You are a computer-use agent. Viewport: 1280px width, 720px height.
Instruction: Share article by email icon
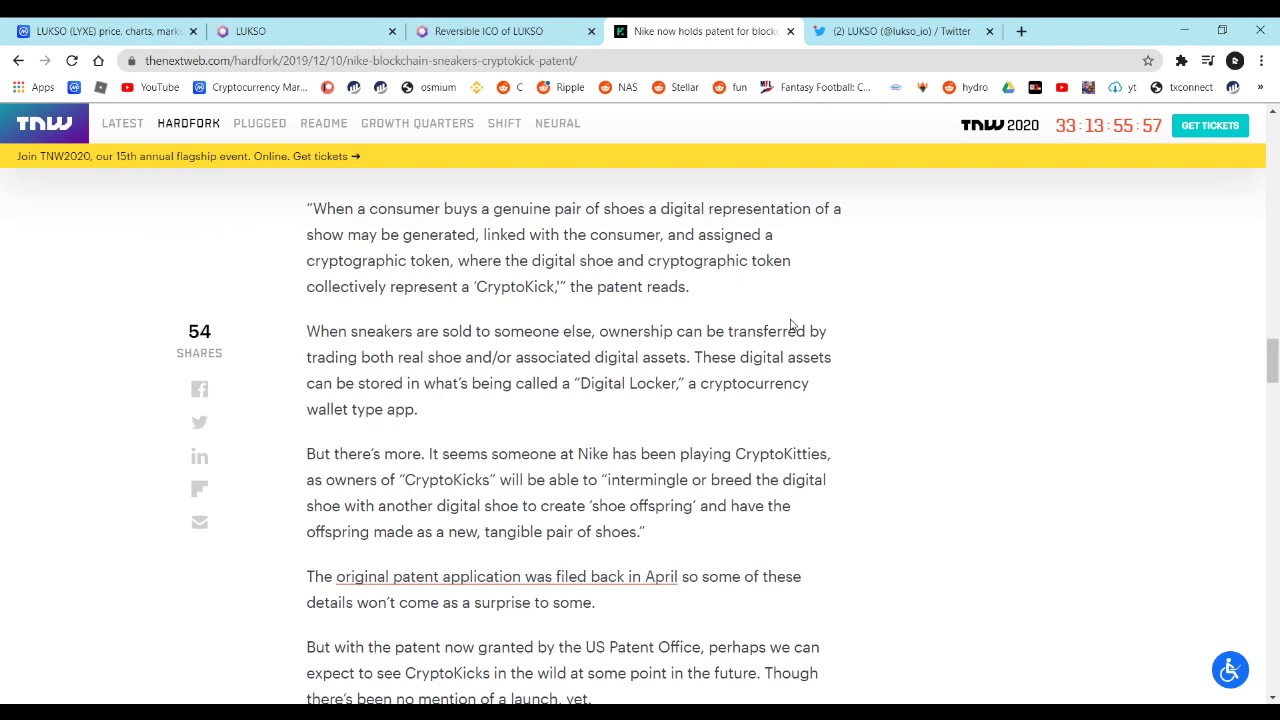[x=199, y=522]
